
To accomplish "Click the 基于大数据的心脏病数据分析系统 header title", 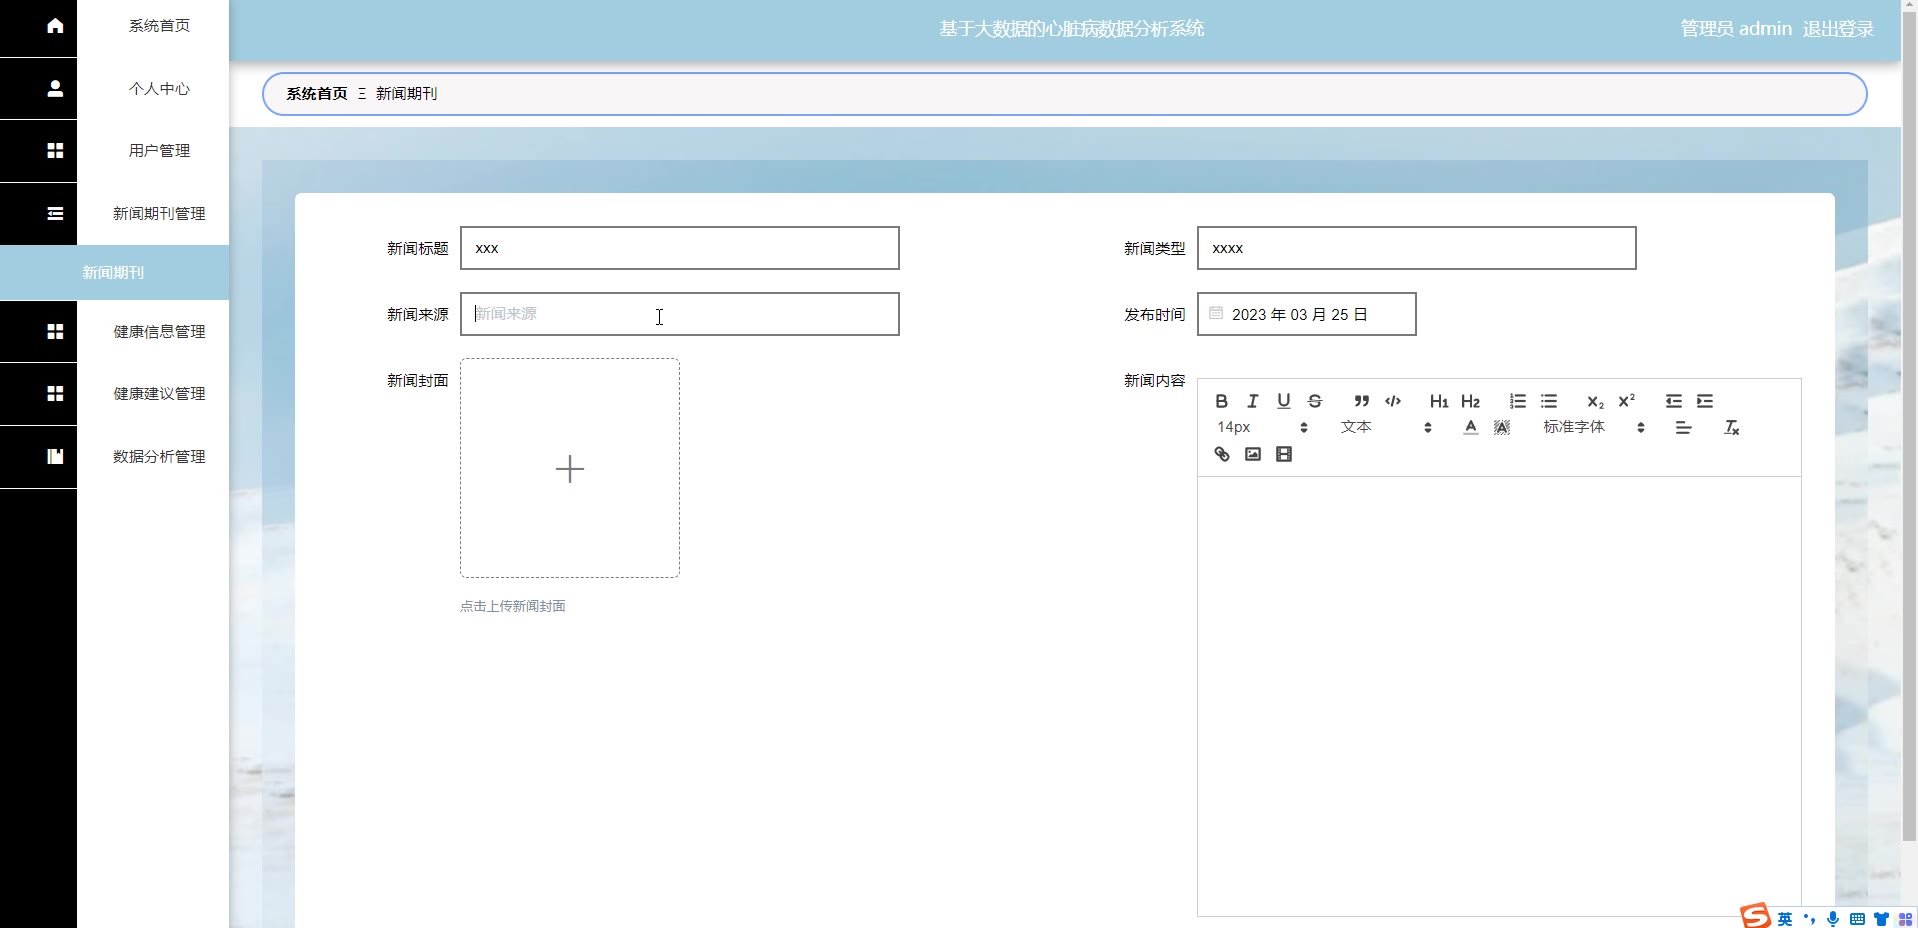I will click(x=1071, y=29).
